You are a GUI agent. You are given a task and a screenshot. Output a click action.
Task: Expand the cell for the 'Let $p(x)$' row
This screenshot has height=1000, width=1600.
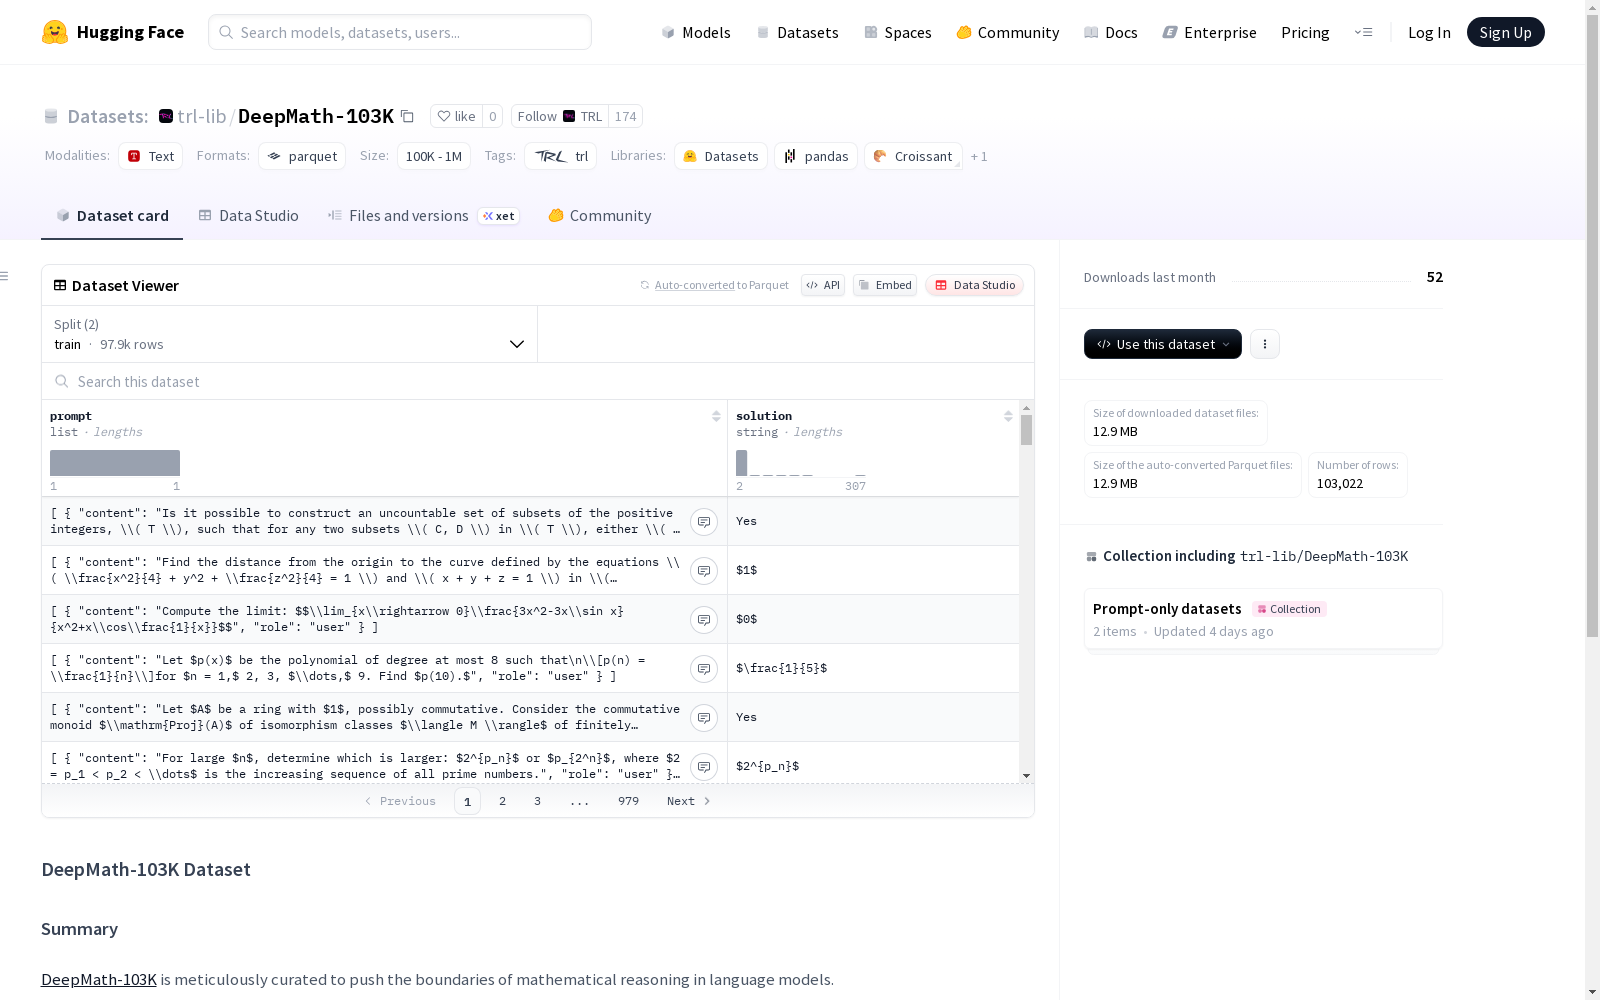click(x=704, y=669)
